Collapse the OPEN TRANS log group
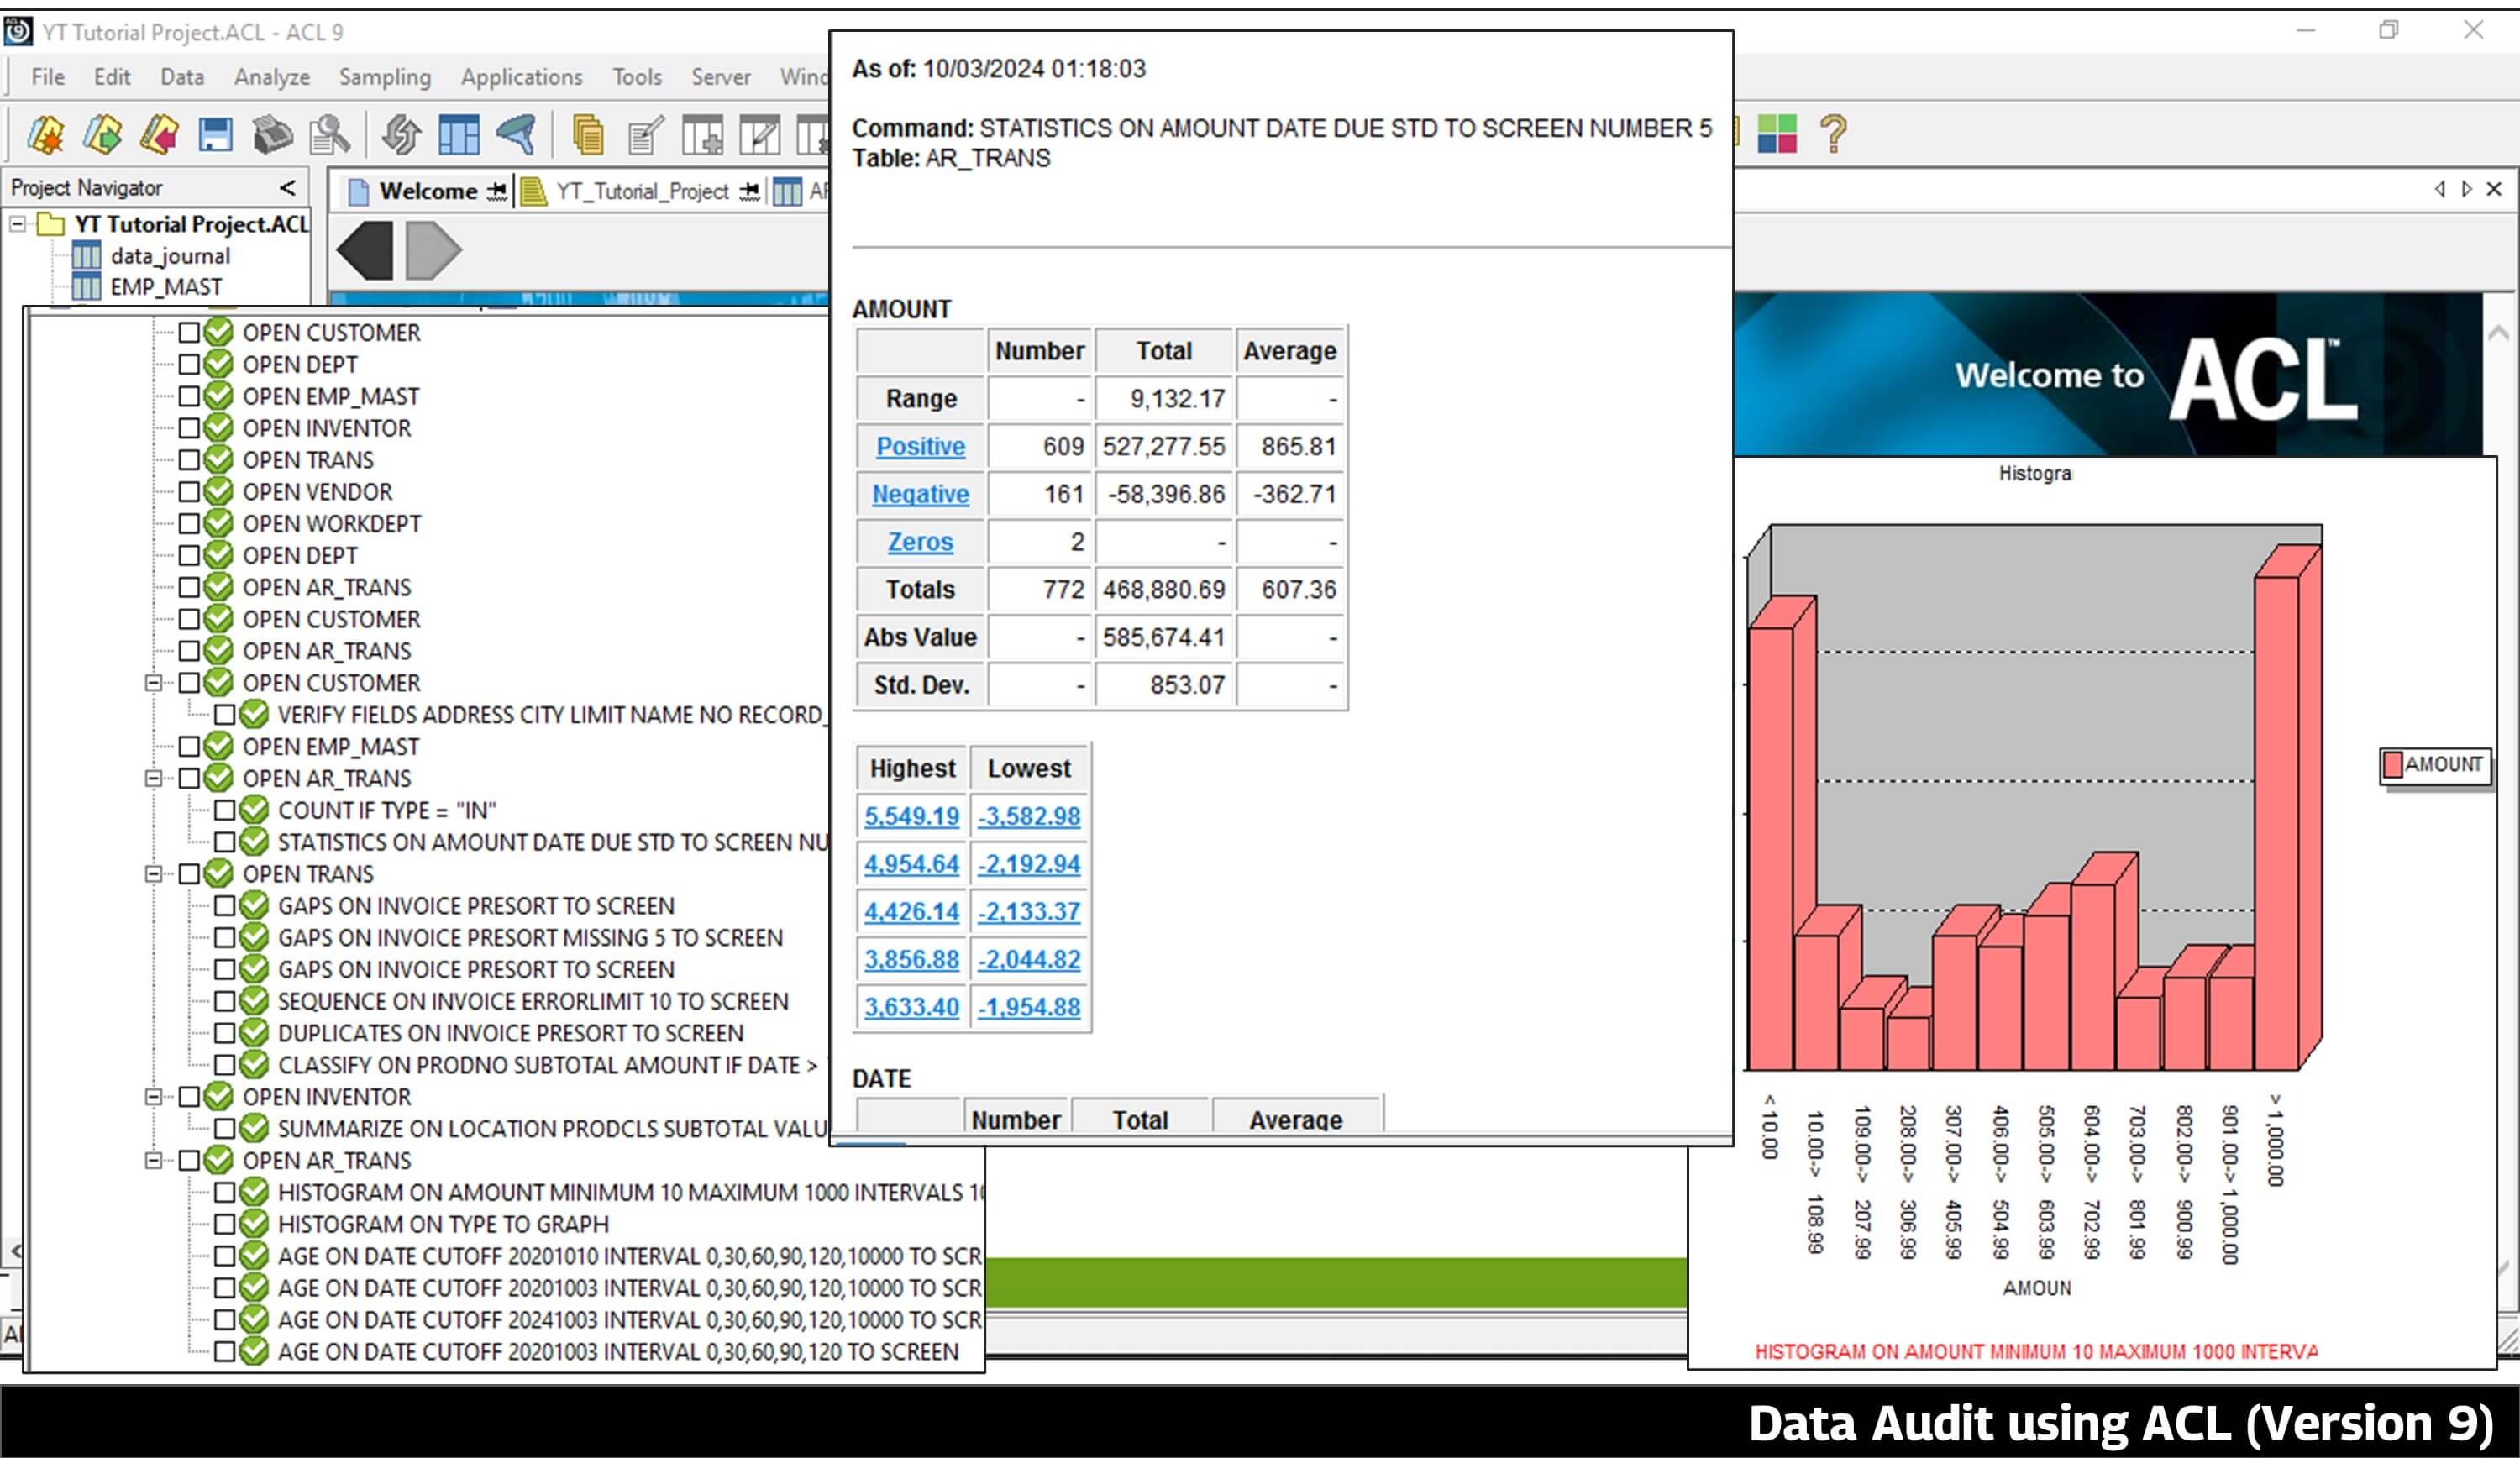Screen dimensions: 2520x1458 coord(153,874)
